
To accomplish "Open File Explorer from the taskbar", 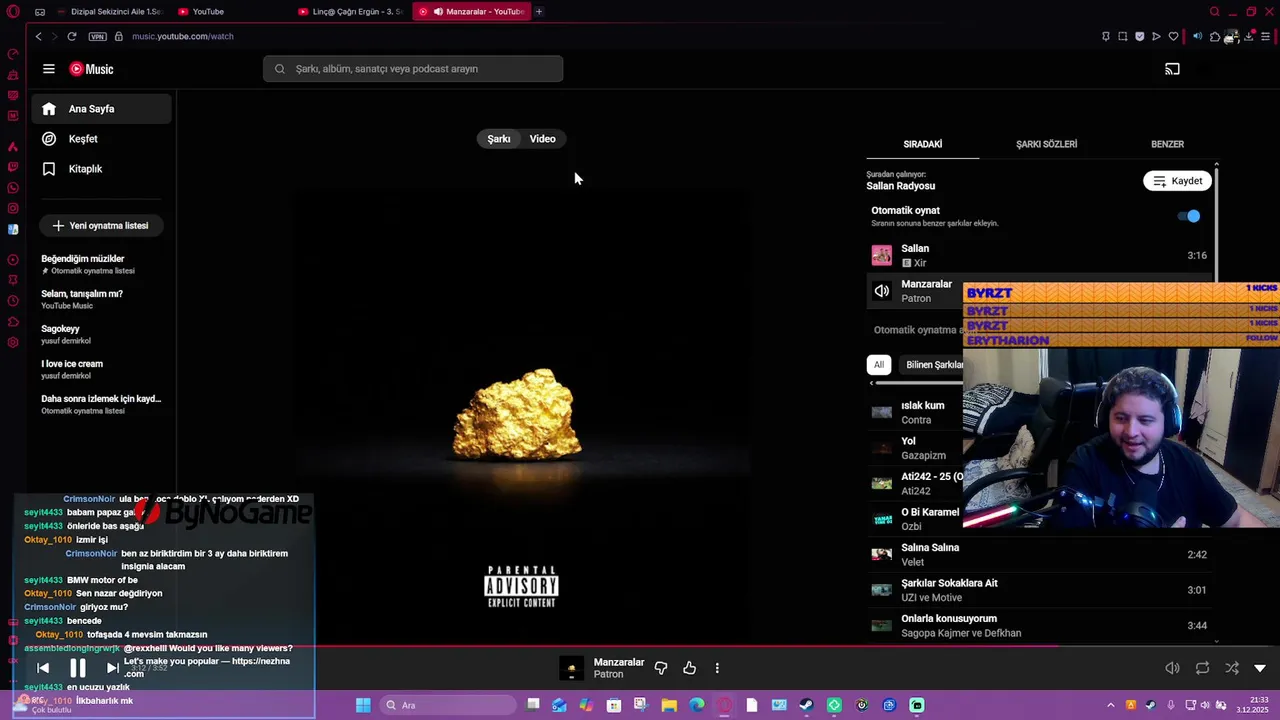I will 669,705.
